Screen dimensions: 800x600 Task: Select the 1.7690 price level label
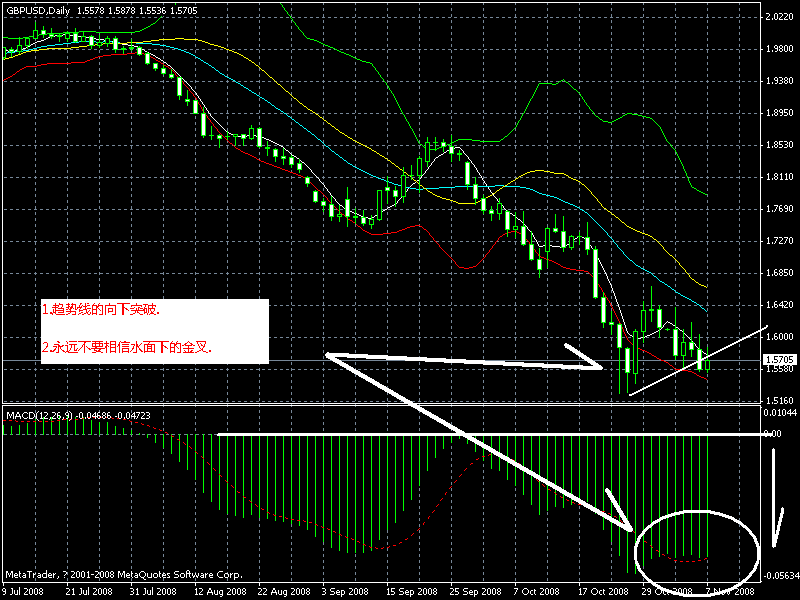[x=779, y=209]
